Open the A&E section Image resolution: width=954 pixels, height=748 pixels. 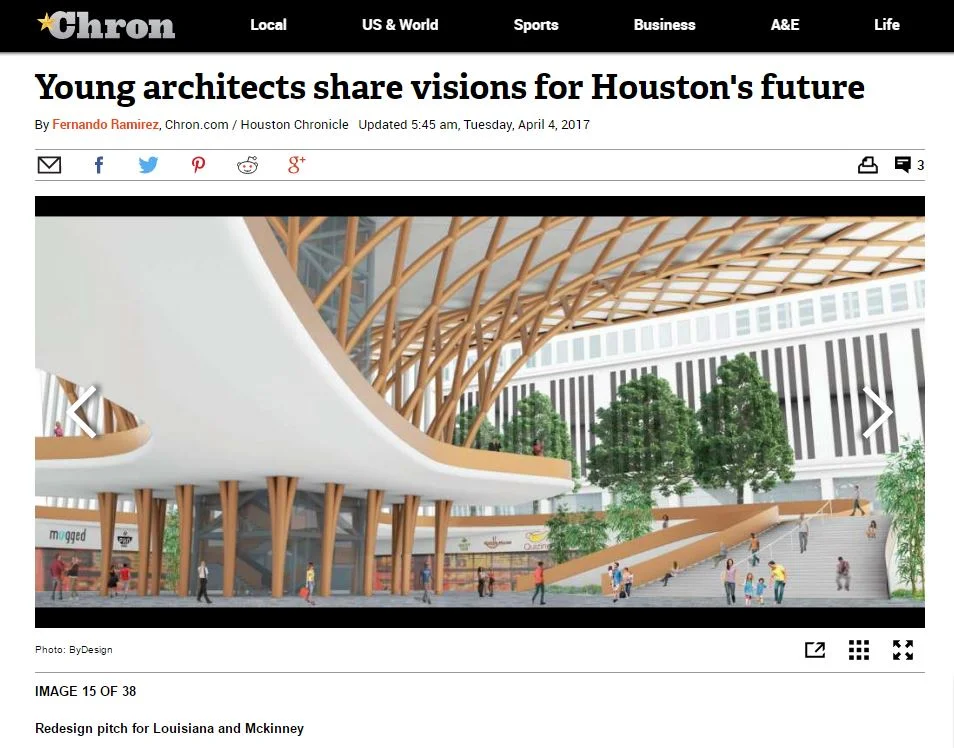pyautogui.click(x=785, y=25)
